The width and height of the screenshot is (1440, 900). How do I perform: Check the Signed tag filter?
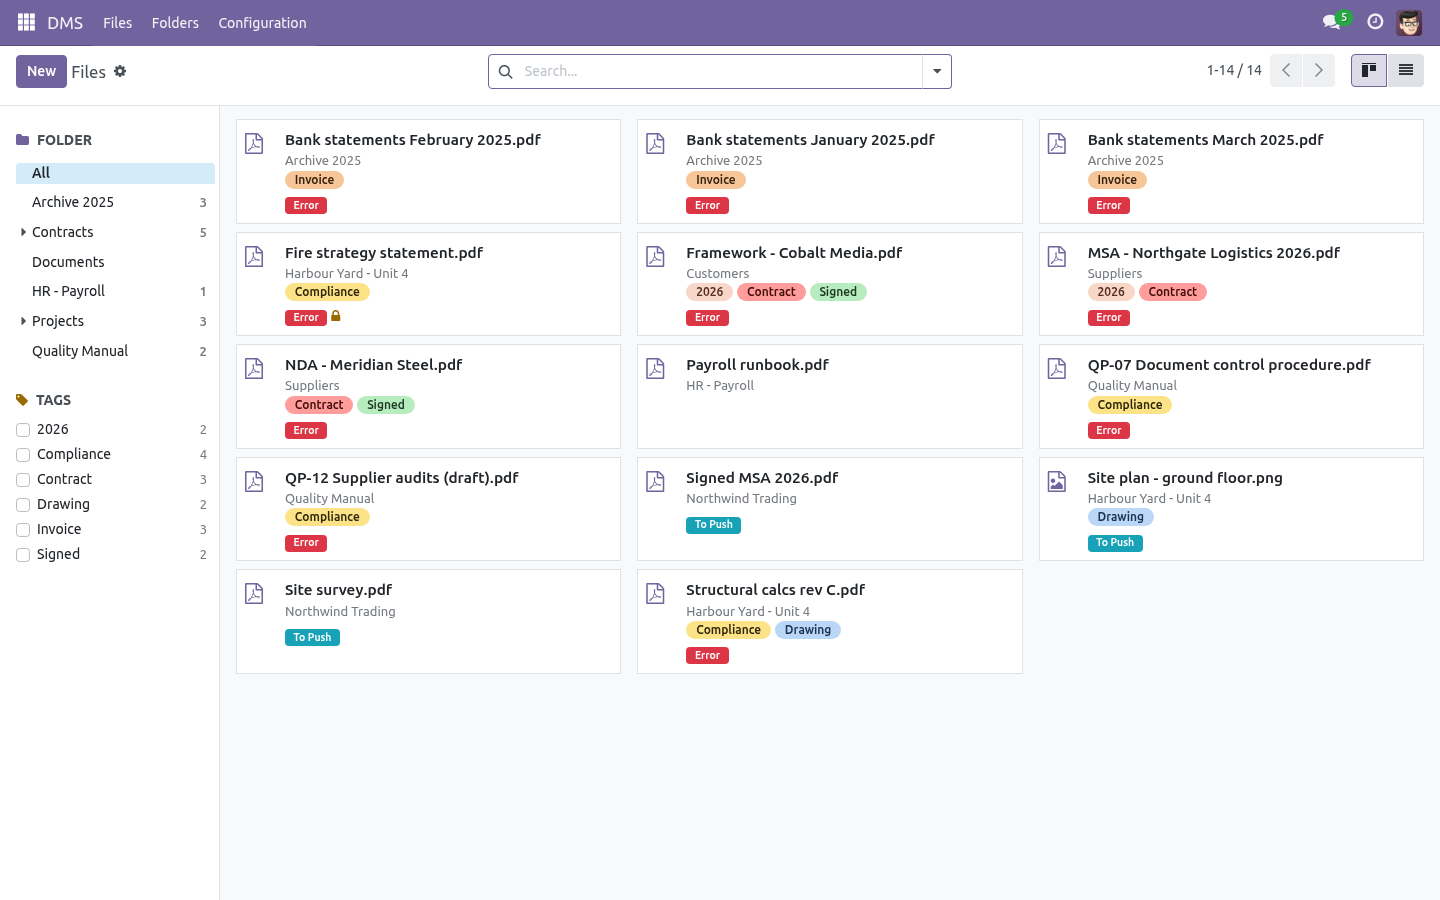(x=23, y=555)
